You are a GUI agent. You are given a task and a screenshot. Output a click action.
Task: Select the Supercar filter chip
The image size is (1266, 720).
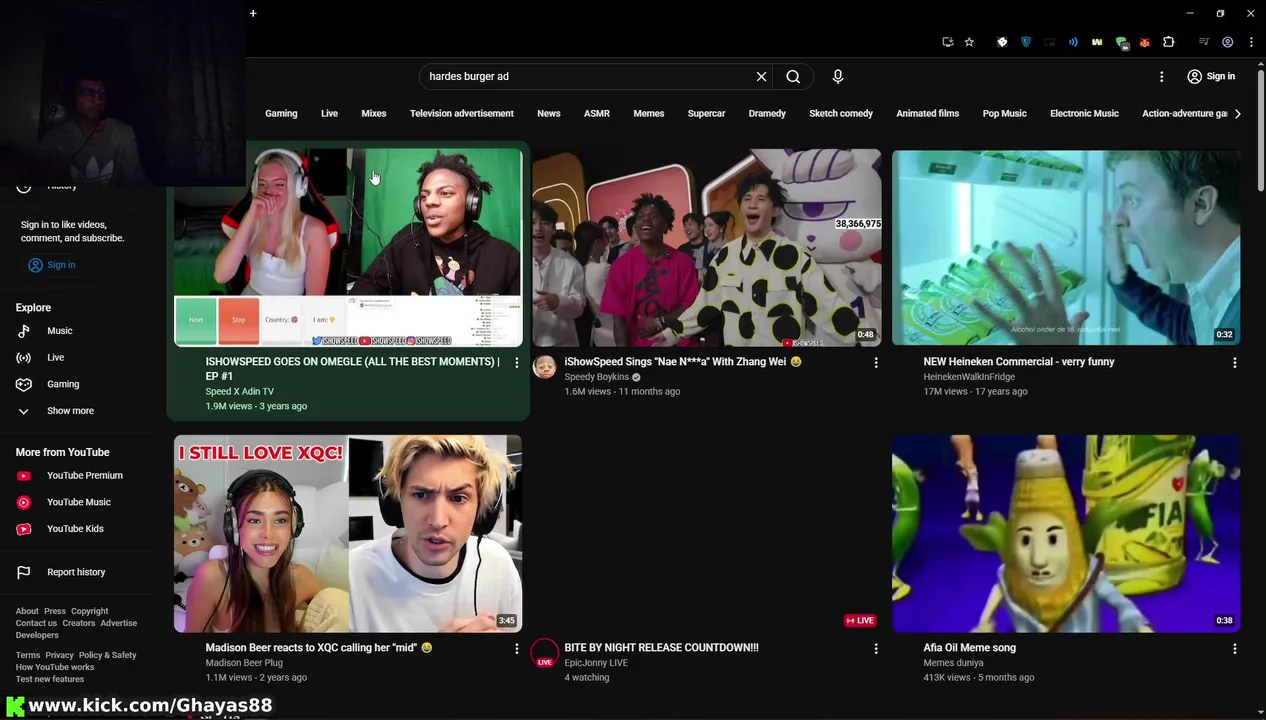click(x=707, y=114)
